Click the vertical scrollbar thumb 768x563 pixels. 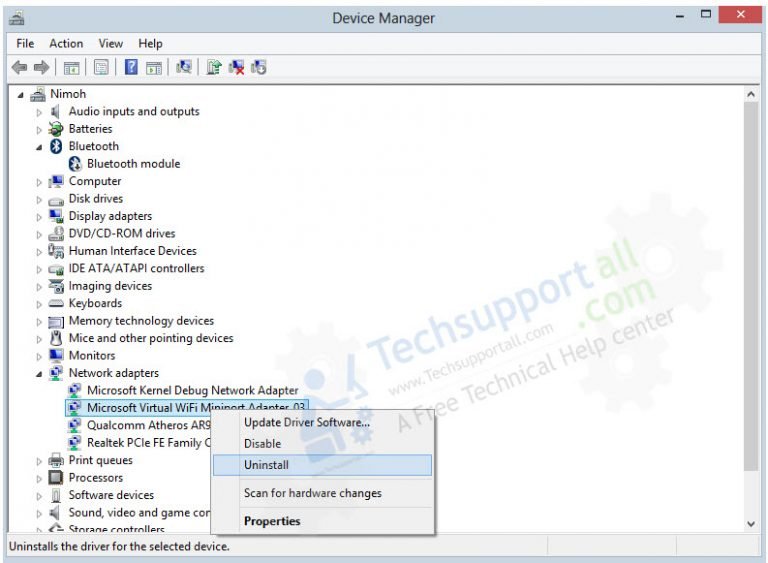point(750,287)
